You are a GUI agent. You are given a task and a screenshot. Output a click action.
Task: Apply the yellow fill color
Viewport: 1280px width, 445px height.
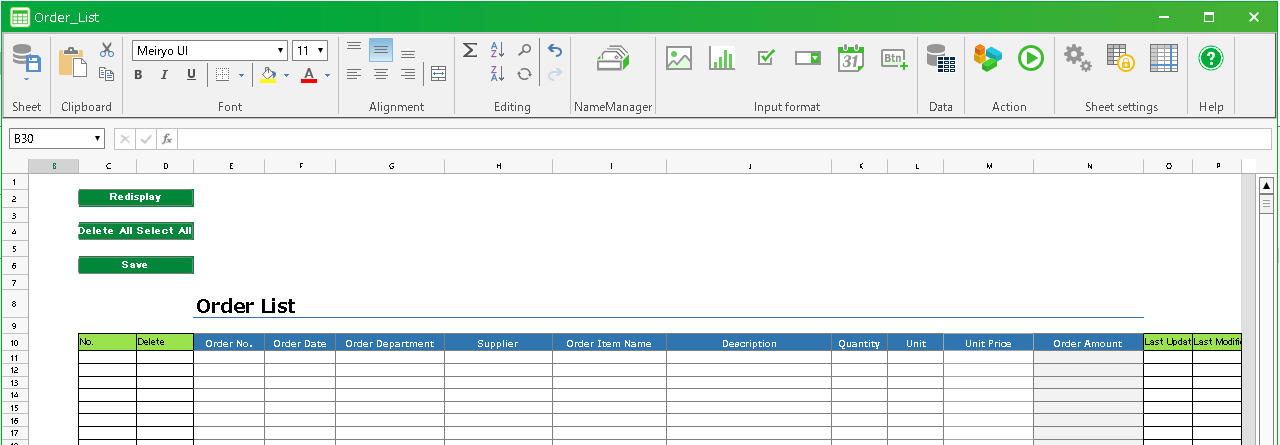point(267,75)
